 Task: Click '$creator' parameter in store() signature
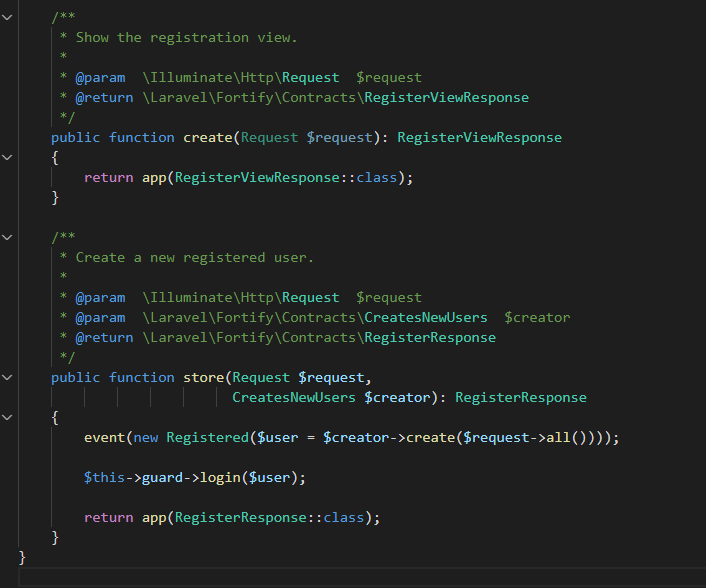pos(397,398)
